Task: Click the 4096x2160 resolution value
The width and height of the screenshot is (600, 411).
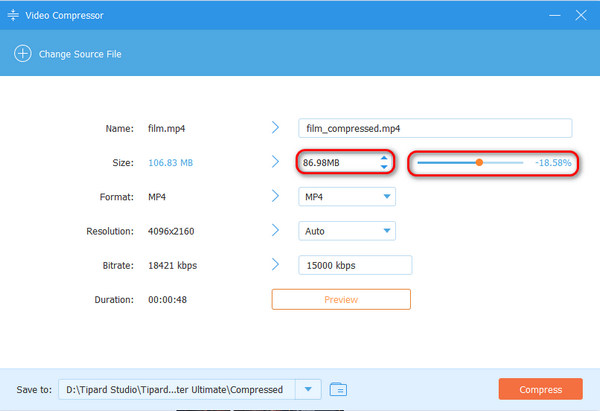Action: (x=171, y=231)
